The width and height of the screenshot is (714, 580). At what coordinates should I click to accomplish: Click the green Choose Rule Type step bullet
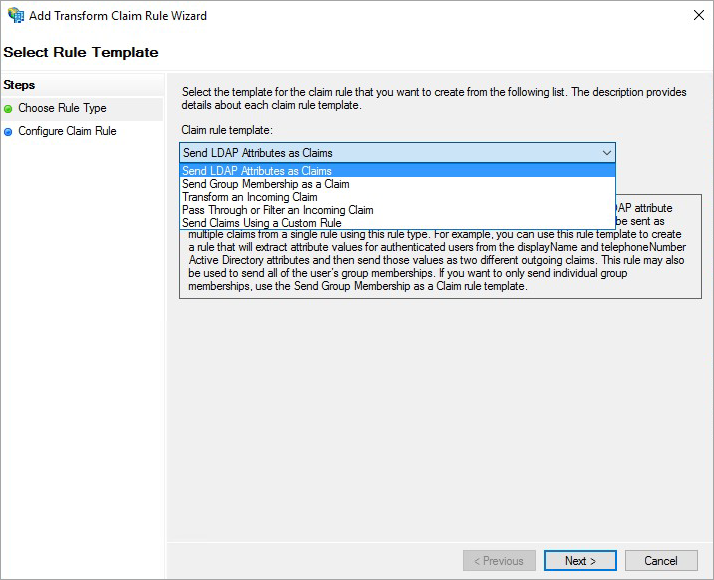[8, 109]
